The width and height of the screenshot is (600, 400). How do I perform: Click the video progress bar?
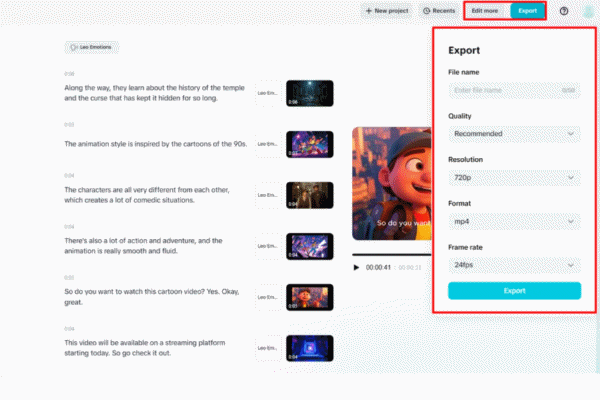pos(392,254)
